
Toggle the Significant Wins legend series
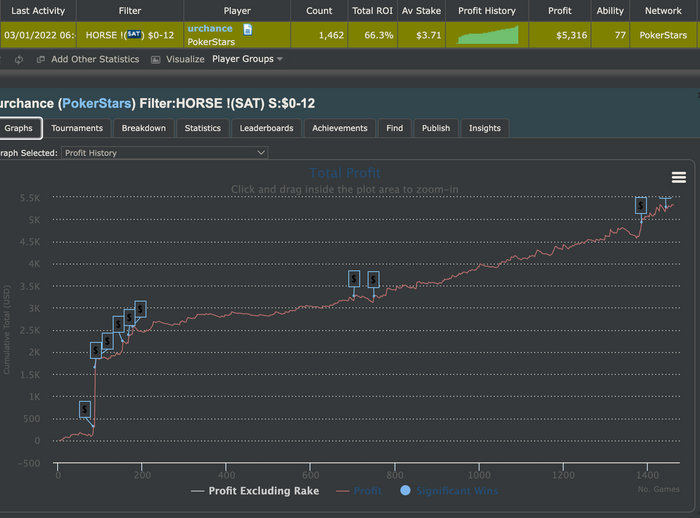tap(449, 491)
